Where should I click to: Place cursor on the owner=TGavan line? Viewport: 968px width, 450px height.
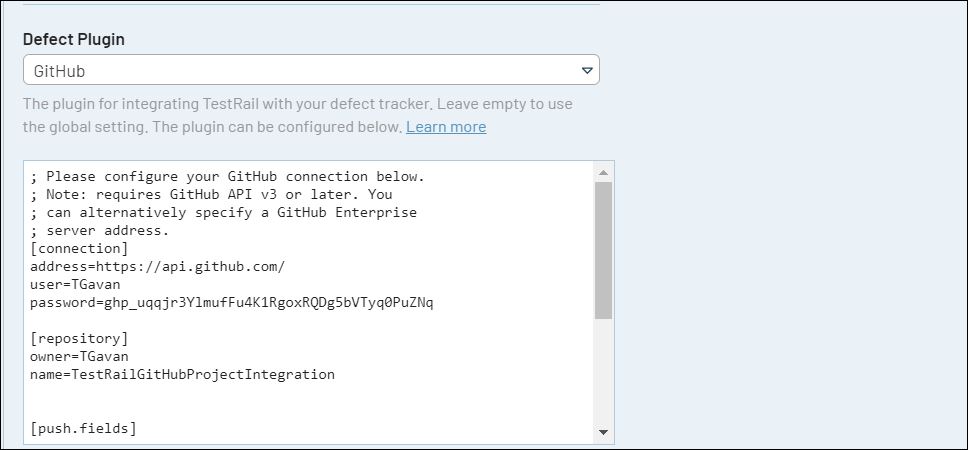[79, 356]
